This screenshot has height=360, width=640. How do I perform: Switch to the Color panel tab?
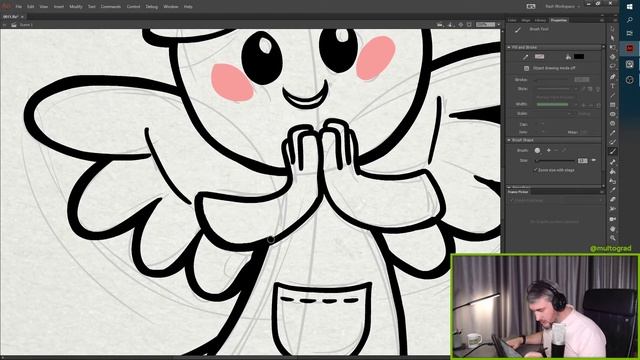tap(512, 20)
